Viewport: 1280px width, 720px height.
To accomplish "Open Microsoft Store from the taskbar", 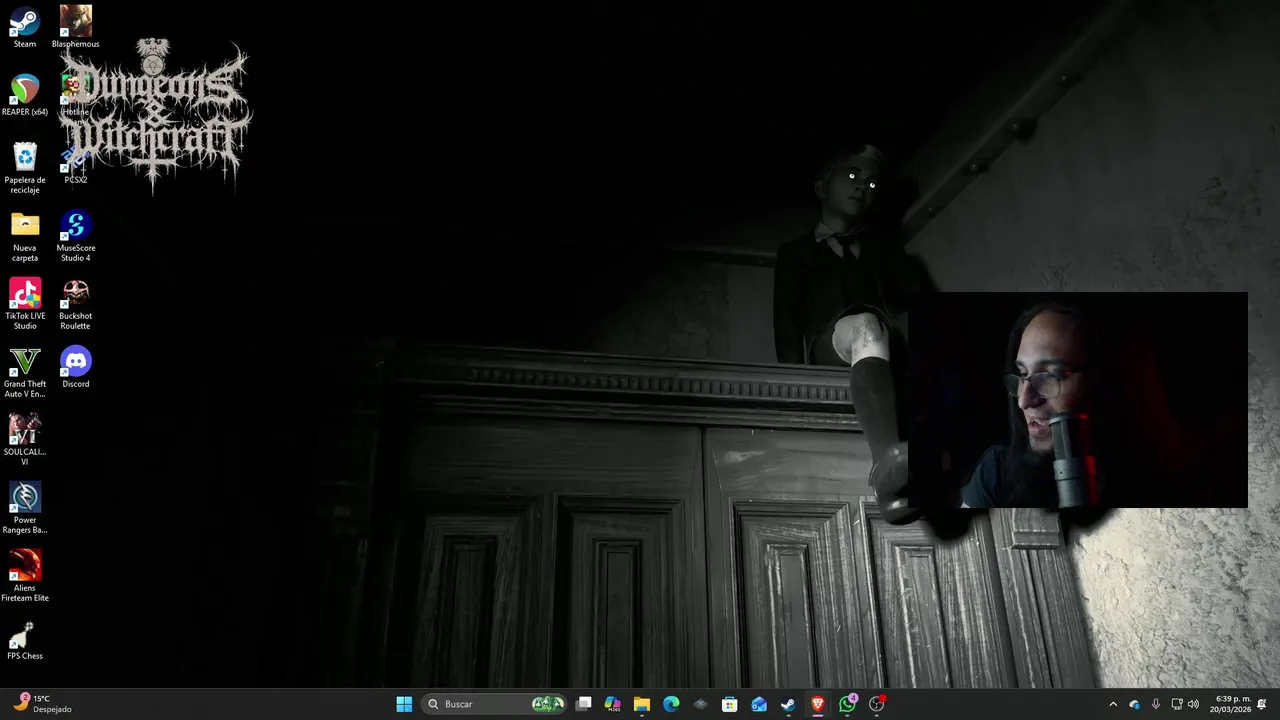I will click(730, 704).
